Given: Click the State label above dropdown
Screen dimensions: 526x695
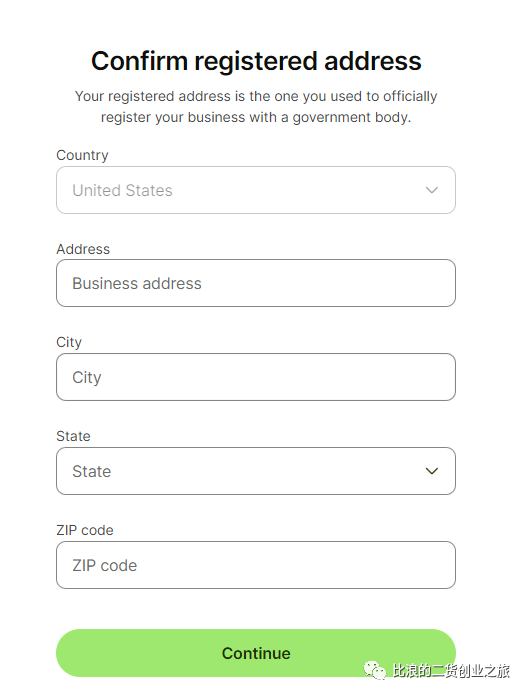Looking at the screenshot, I should point(73,436).
